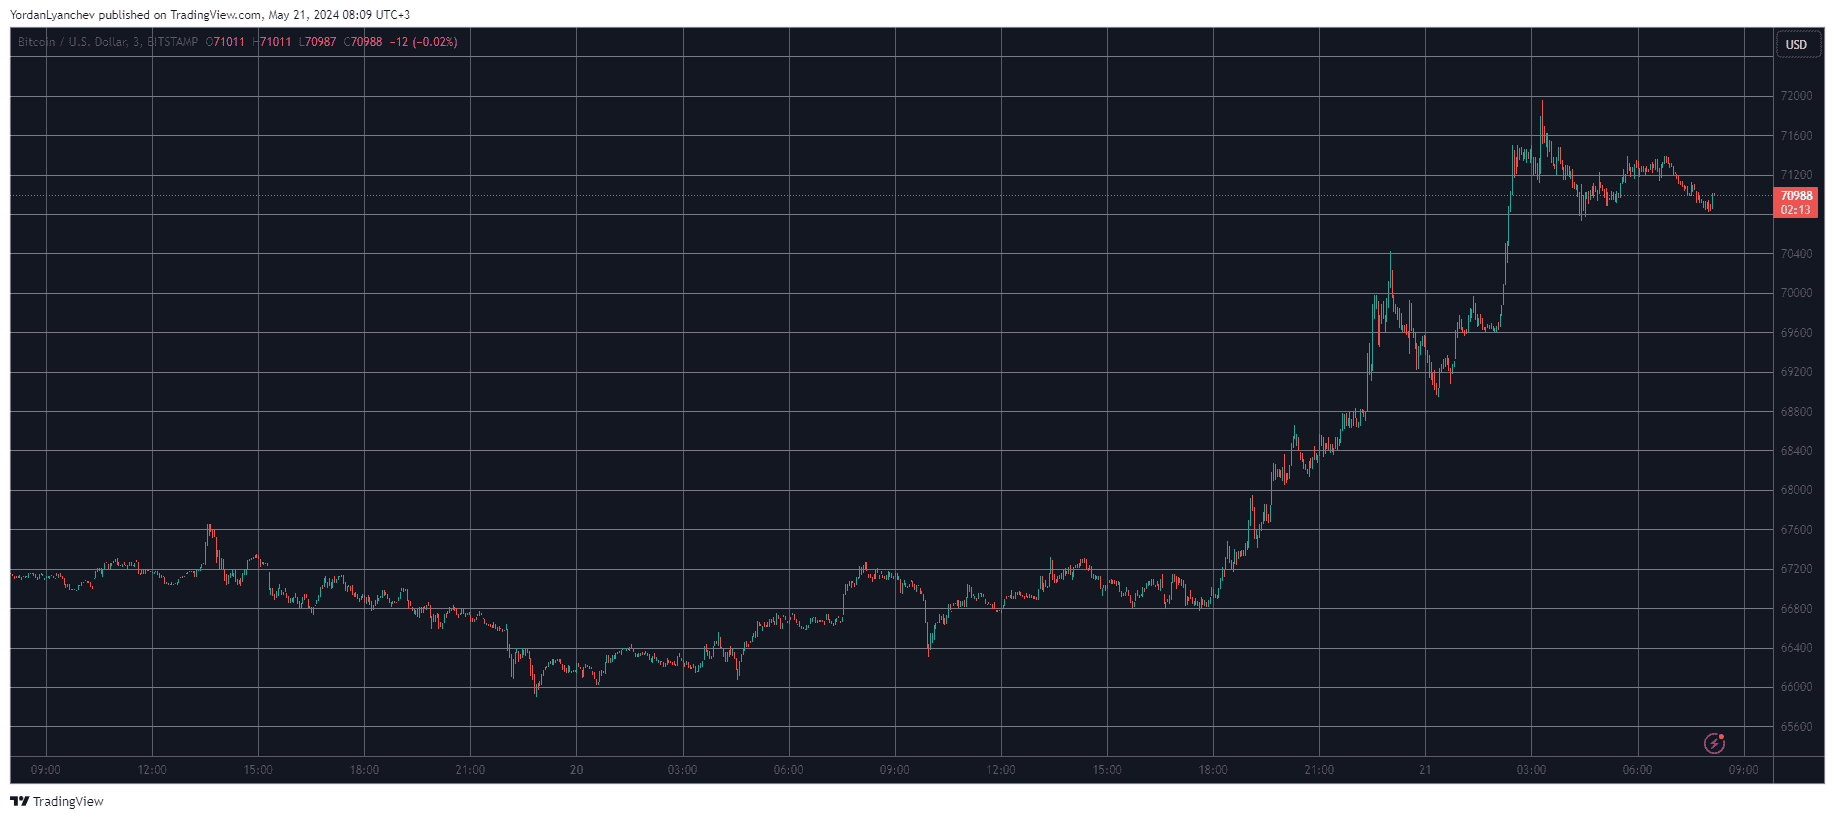The width and height of the screenshot is (1835, 819).
Task: Click the 69200 price axis label
Action: (x=1796, y=372)
